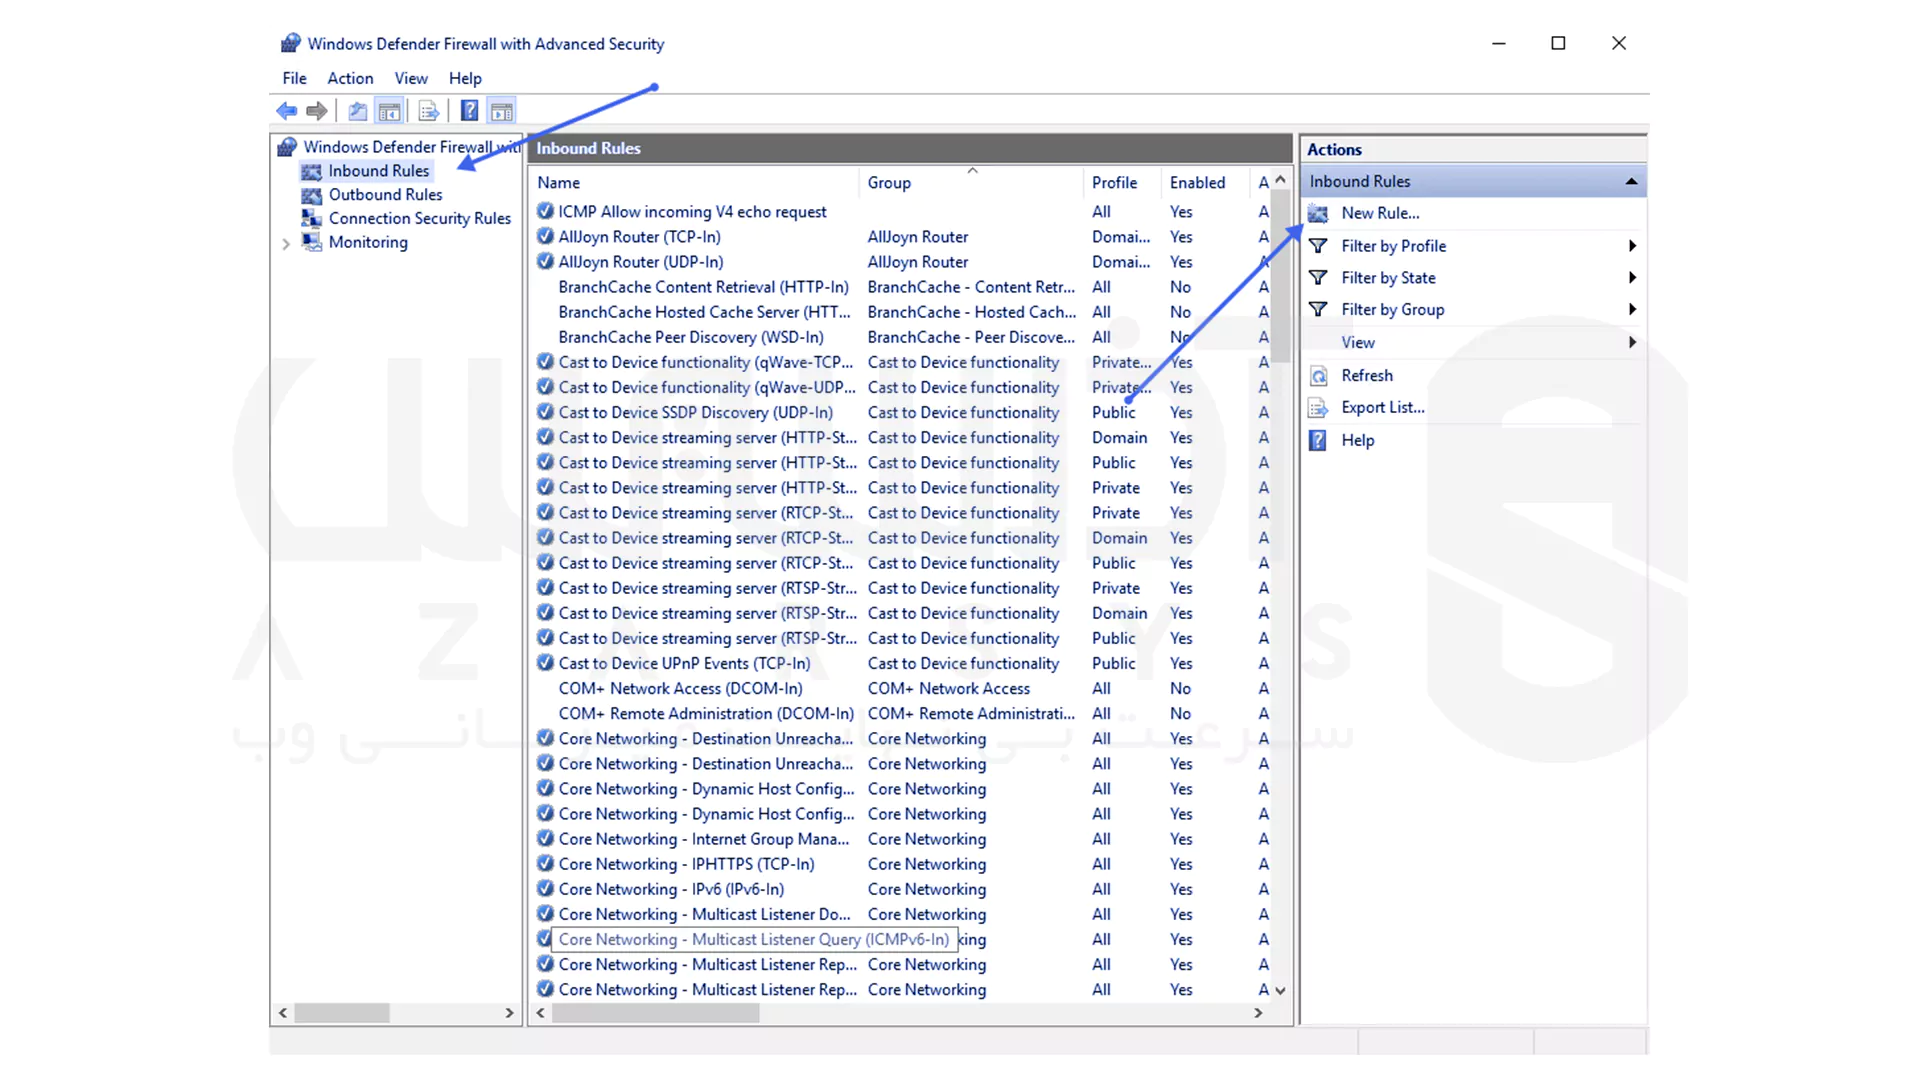The image size is (1920, 1080).
Task: Open the Action menu
Action: point(350,78)
